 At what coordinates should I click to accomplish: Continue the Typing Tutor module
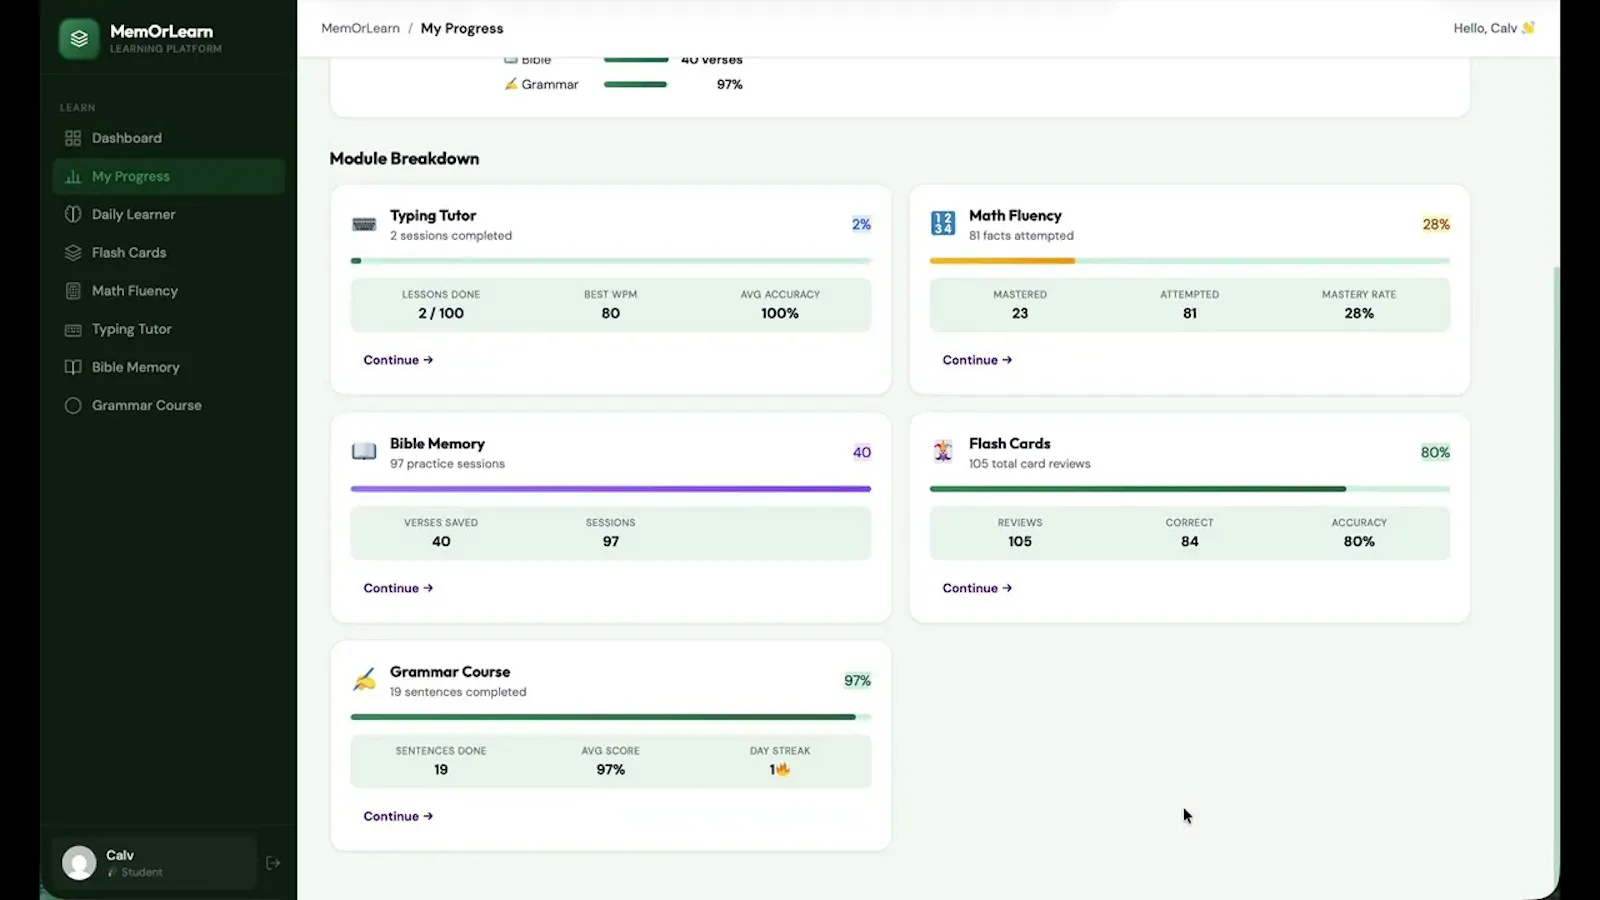(398, 360)
